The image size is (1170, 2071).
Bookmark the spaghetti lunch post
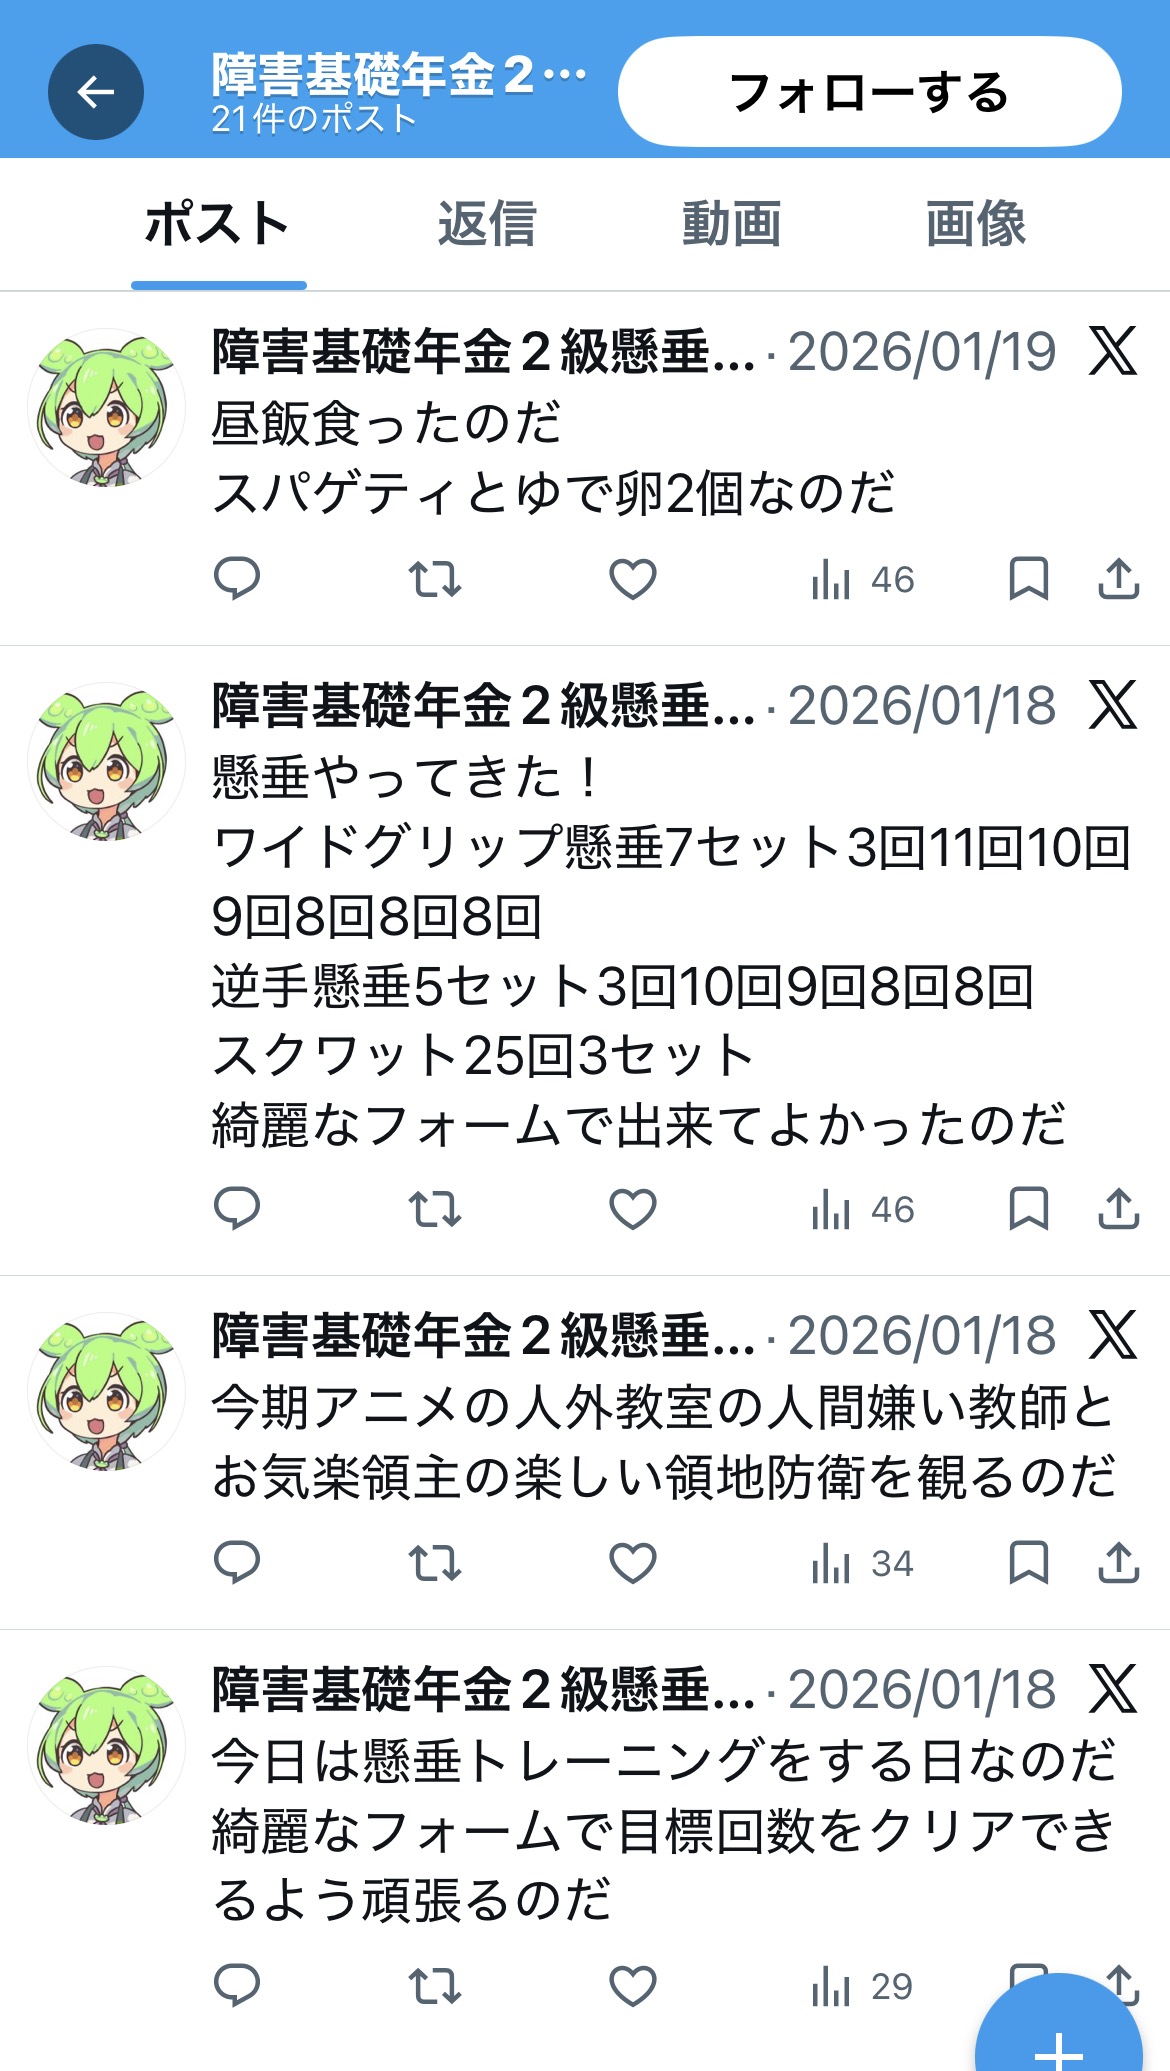(1028, 579)
